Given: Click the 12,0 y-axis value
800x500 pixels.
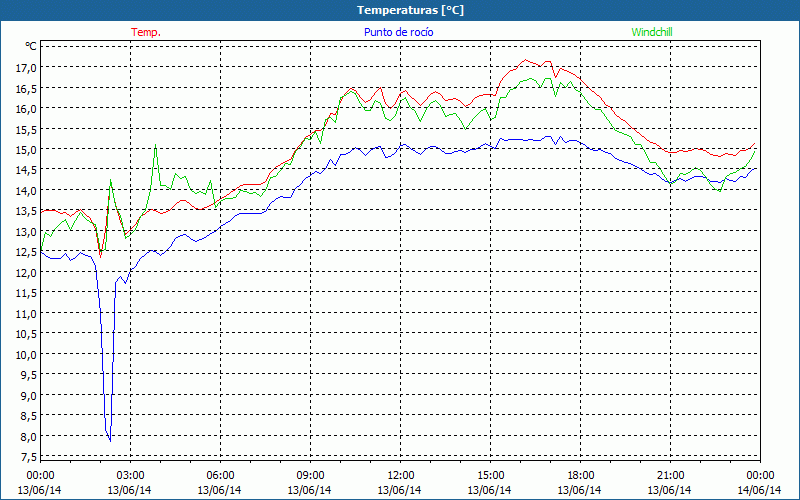Looking at the screenshot, I should pyautogui.click(x=27, y=272).
